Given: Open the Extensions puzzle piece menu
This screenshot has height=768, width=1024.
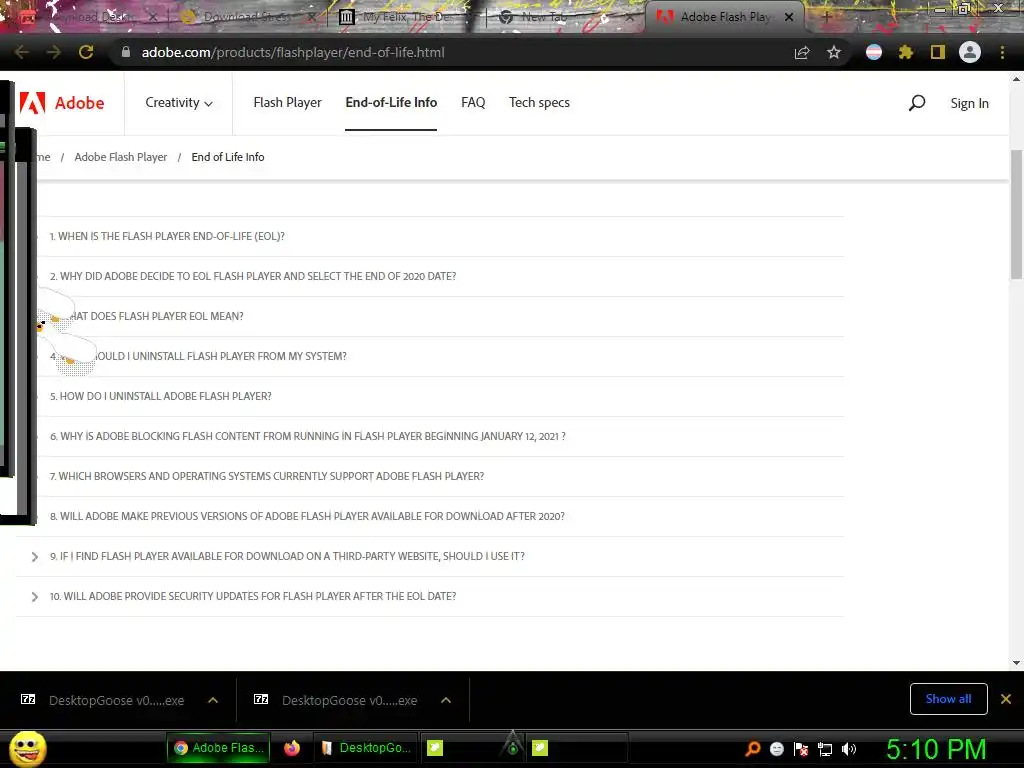Looking at the screenshot, I should [906, 52].
